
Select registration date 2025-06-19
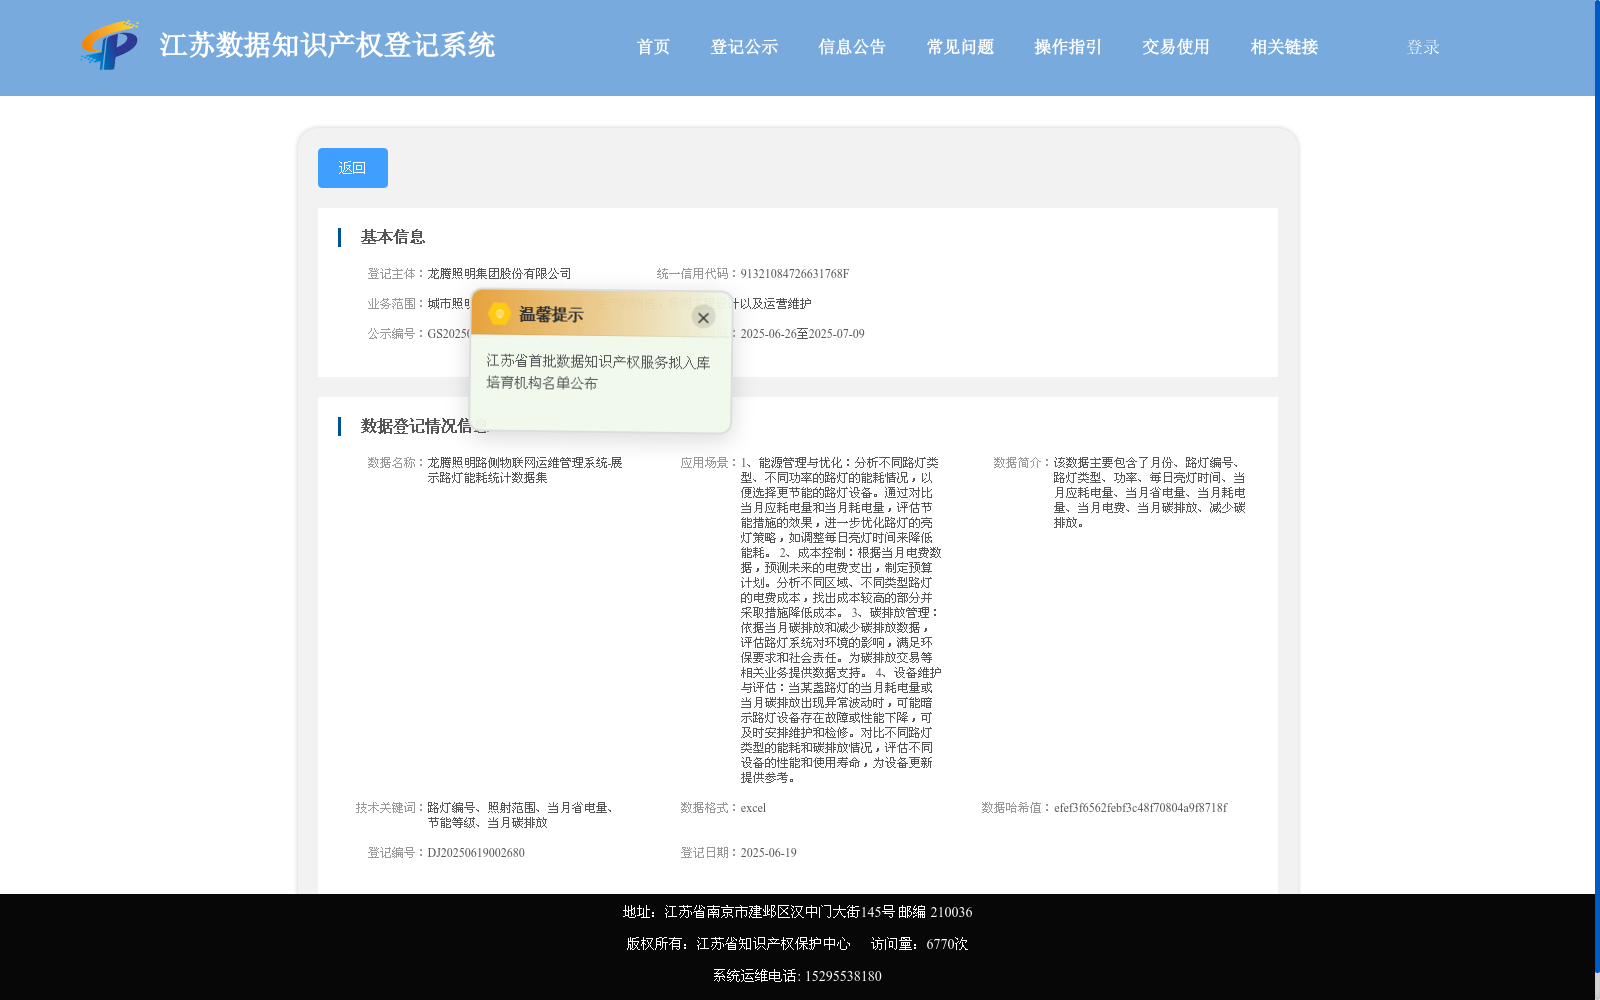[x=768, y=853]
